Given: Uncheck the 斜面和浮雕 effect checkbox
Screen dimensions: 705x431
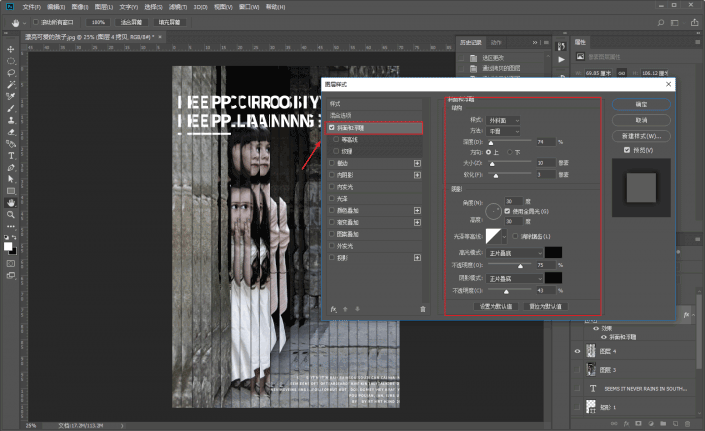Looking at the screenshot, I should [x=332, y=128].
